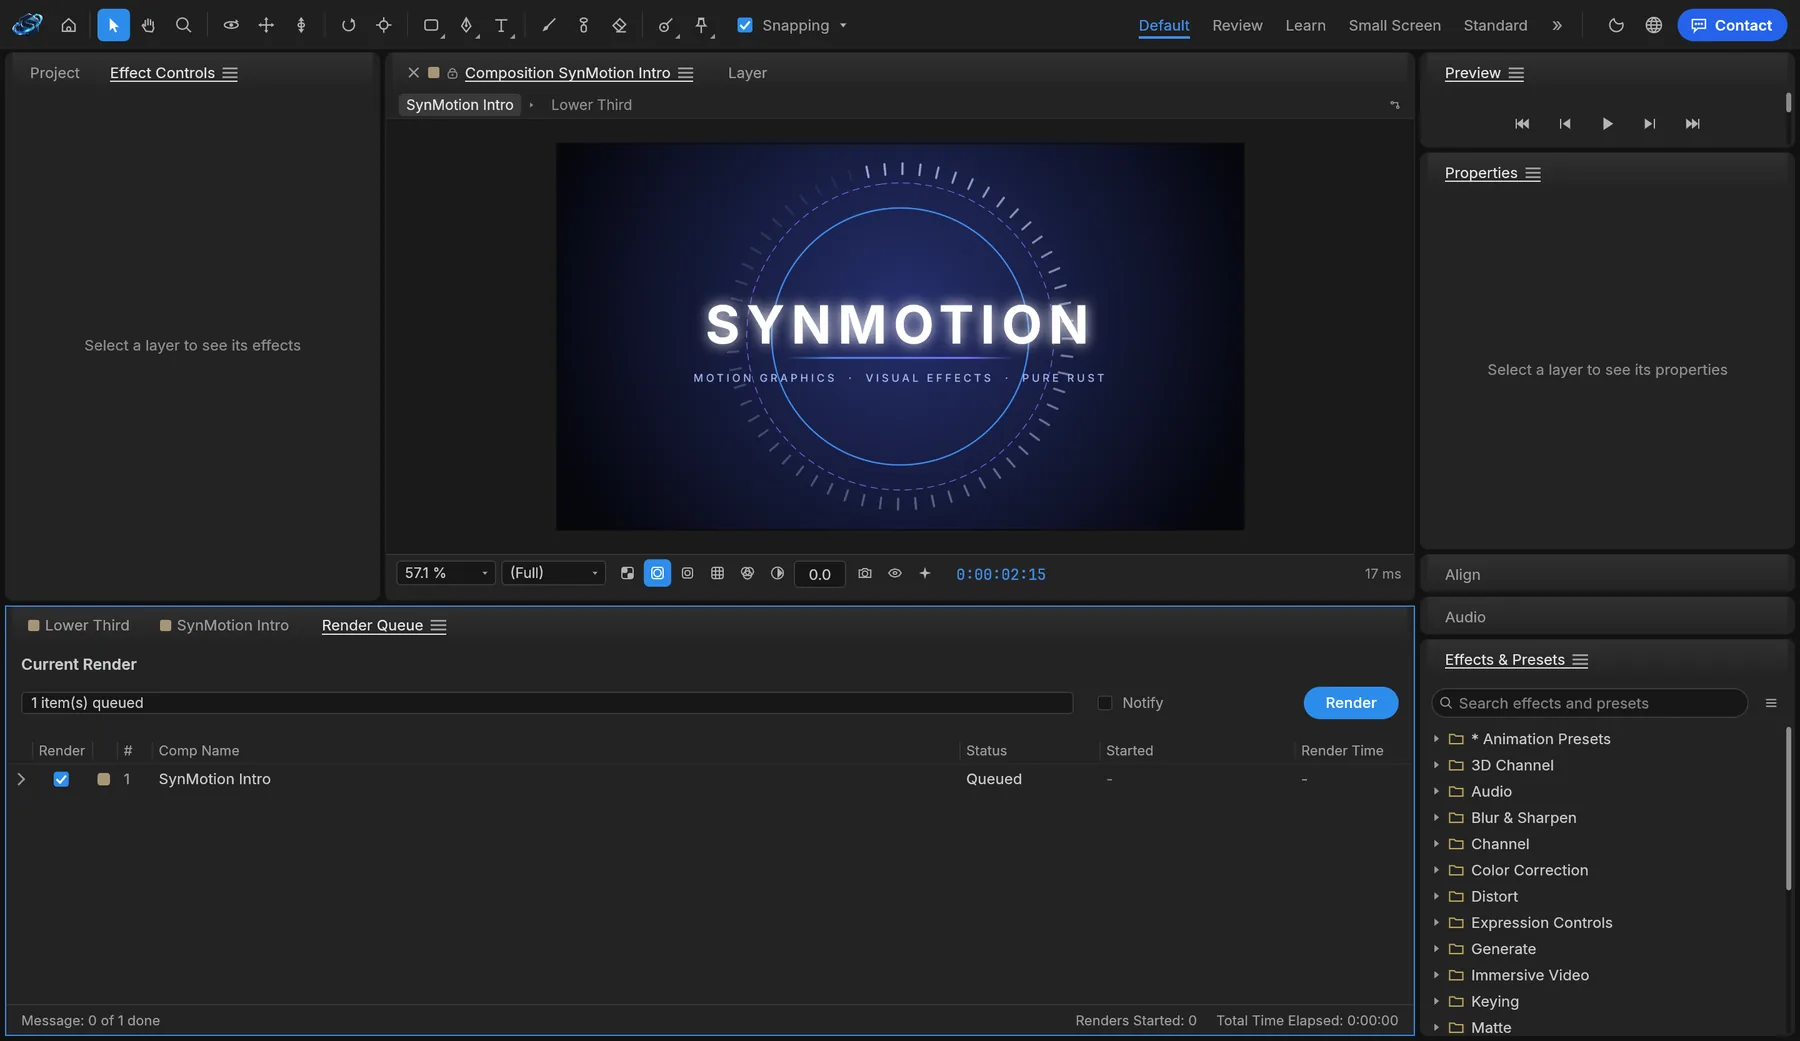Play the composition preview
This screenshot has height=1041, width=1800.
[x=1607, y=124]
